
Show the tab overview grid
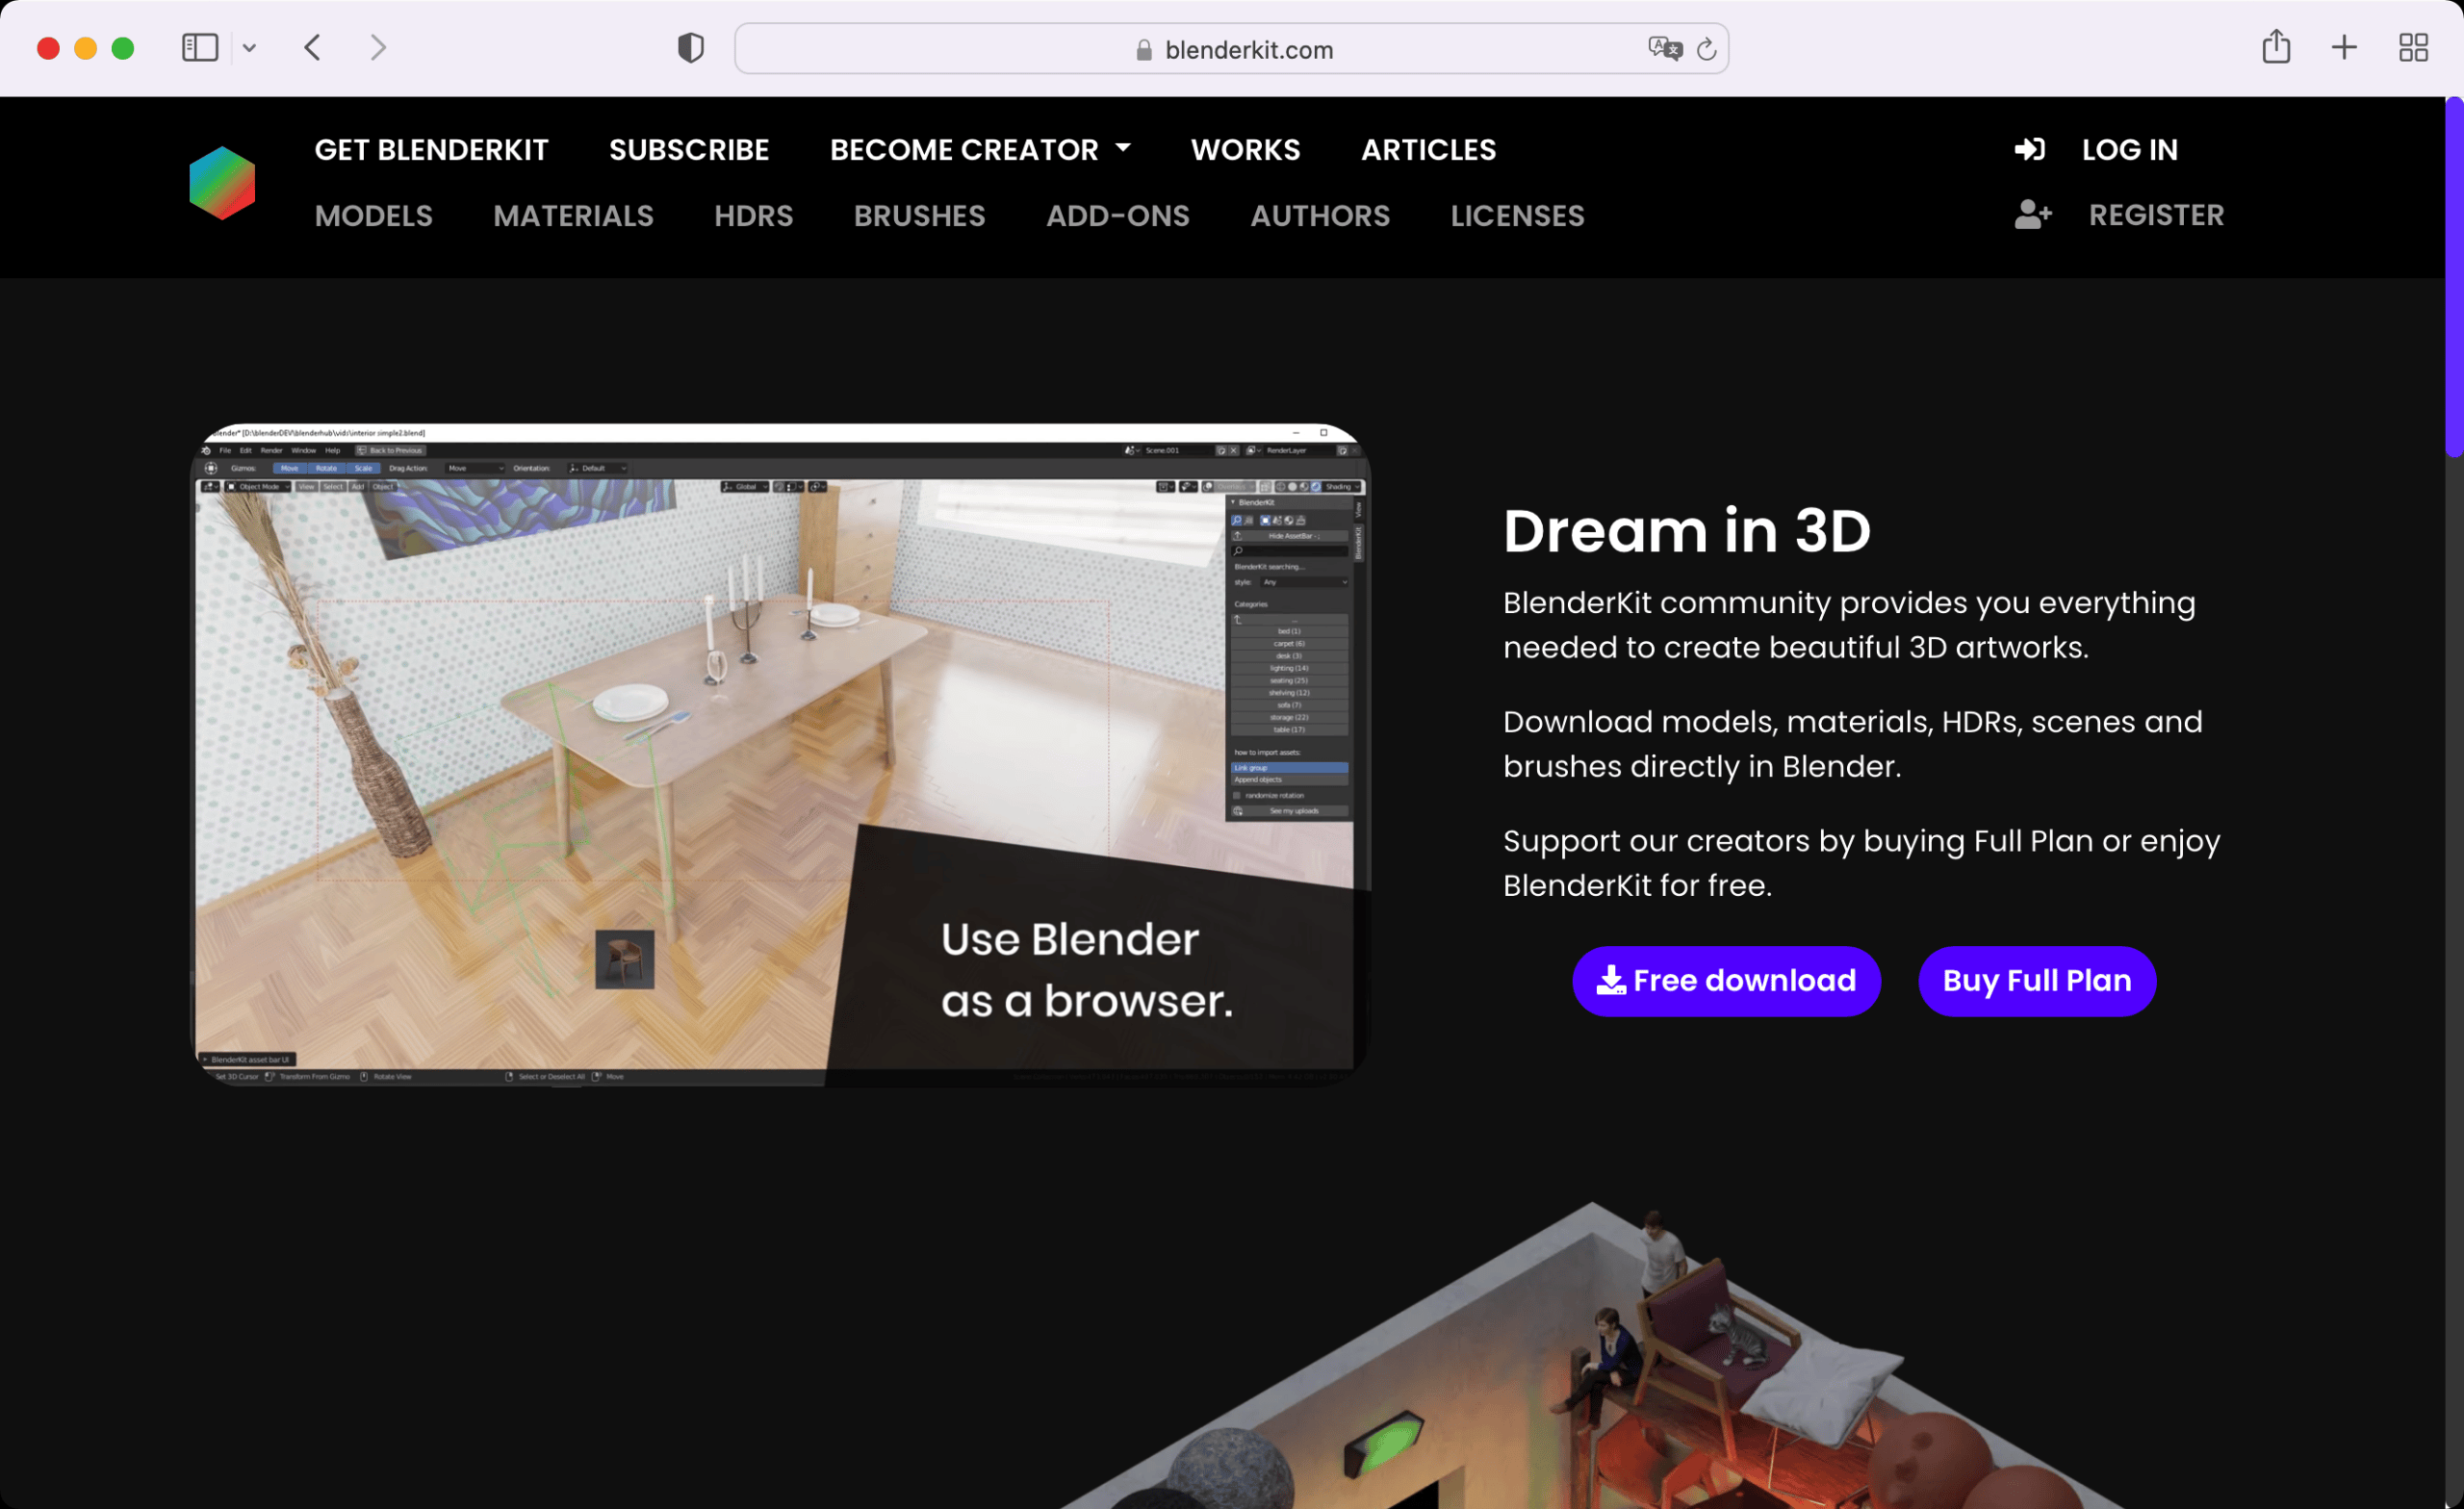(2413, 47)
